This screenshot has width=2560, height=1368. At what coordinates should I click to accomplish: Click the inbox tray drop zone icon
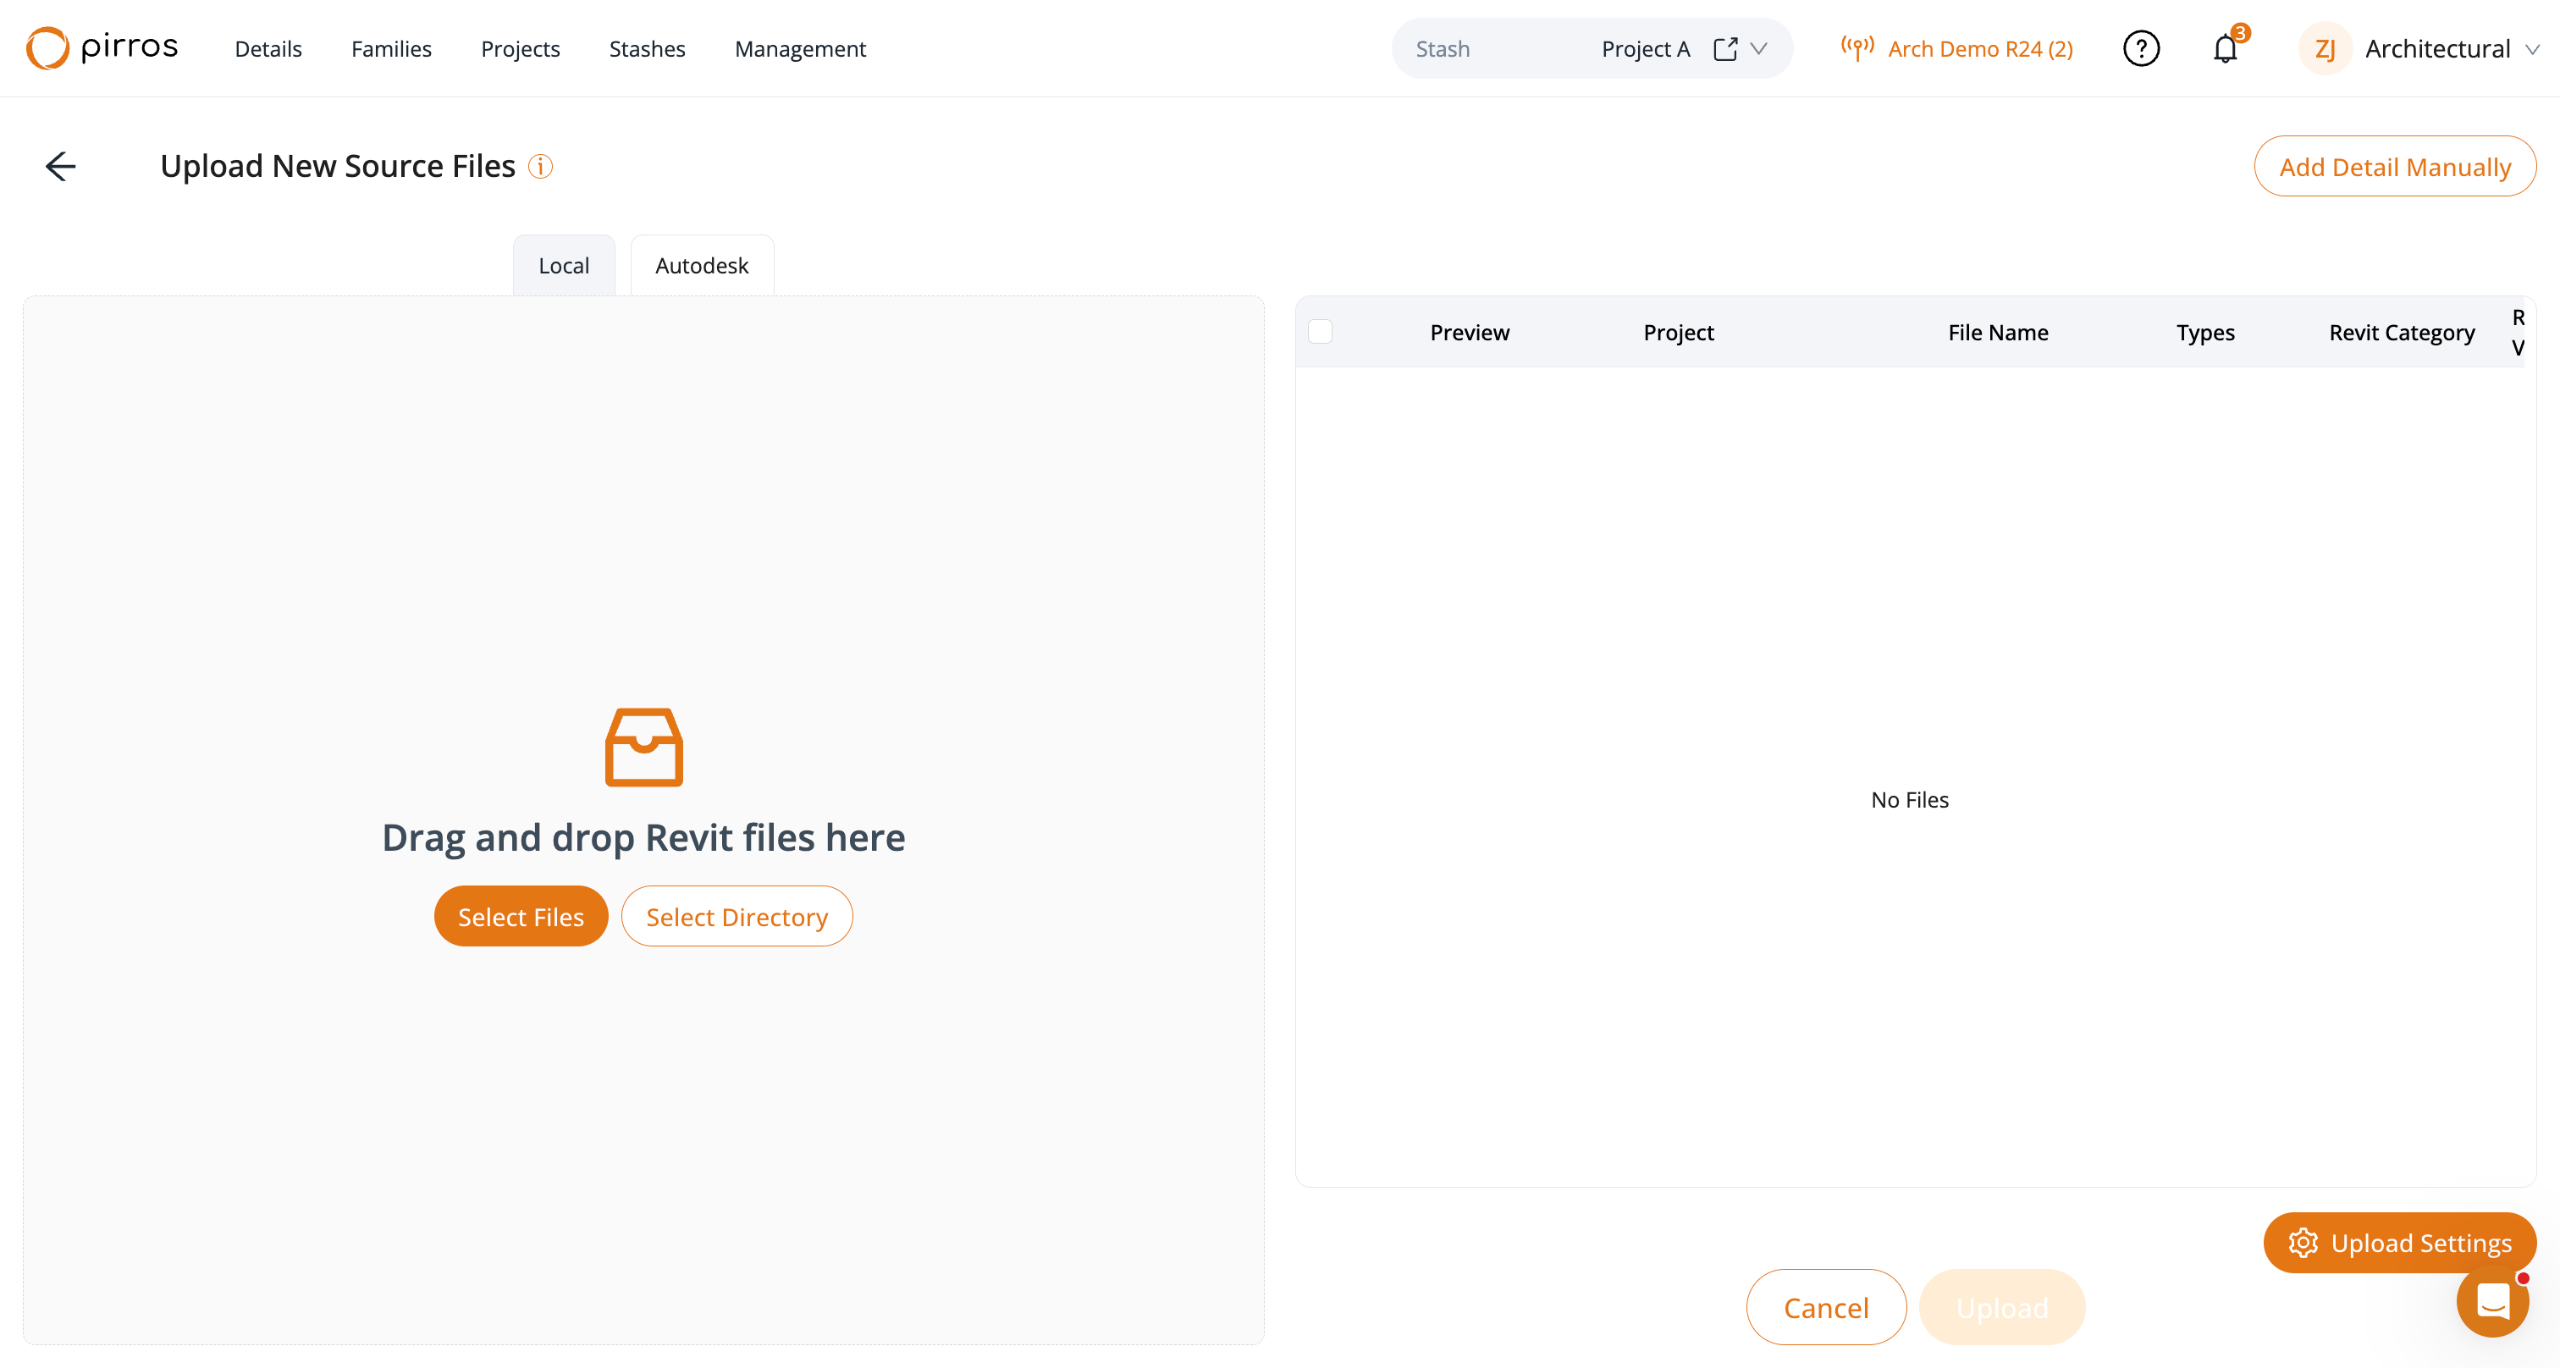point(643,747)
